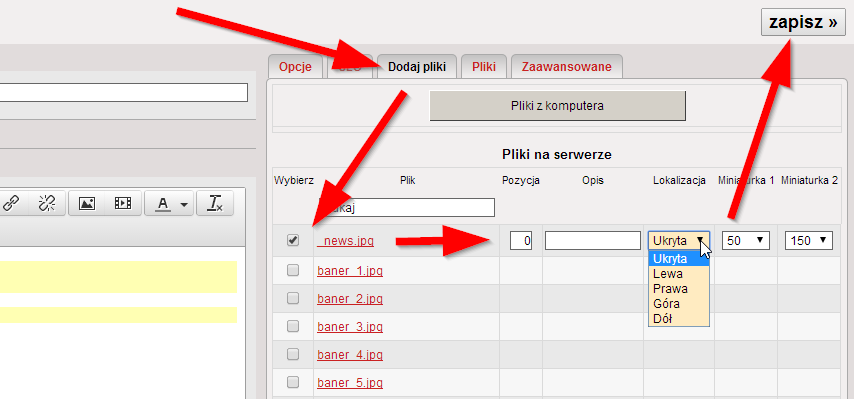Click the zapisz save button

click(x=803, y=22)
